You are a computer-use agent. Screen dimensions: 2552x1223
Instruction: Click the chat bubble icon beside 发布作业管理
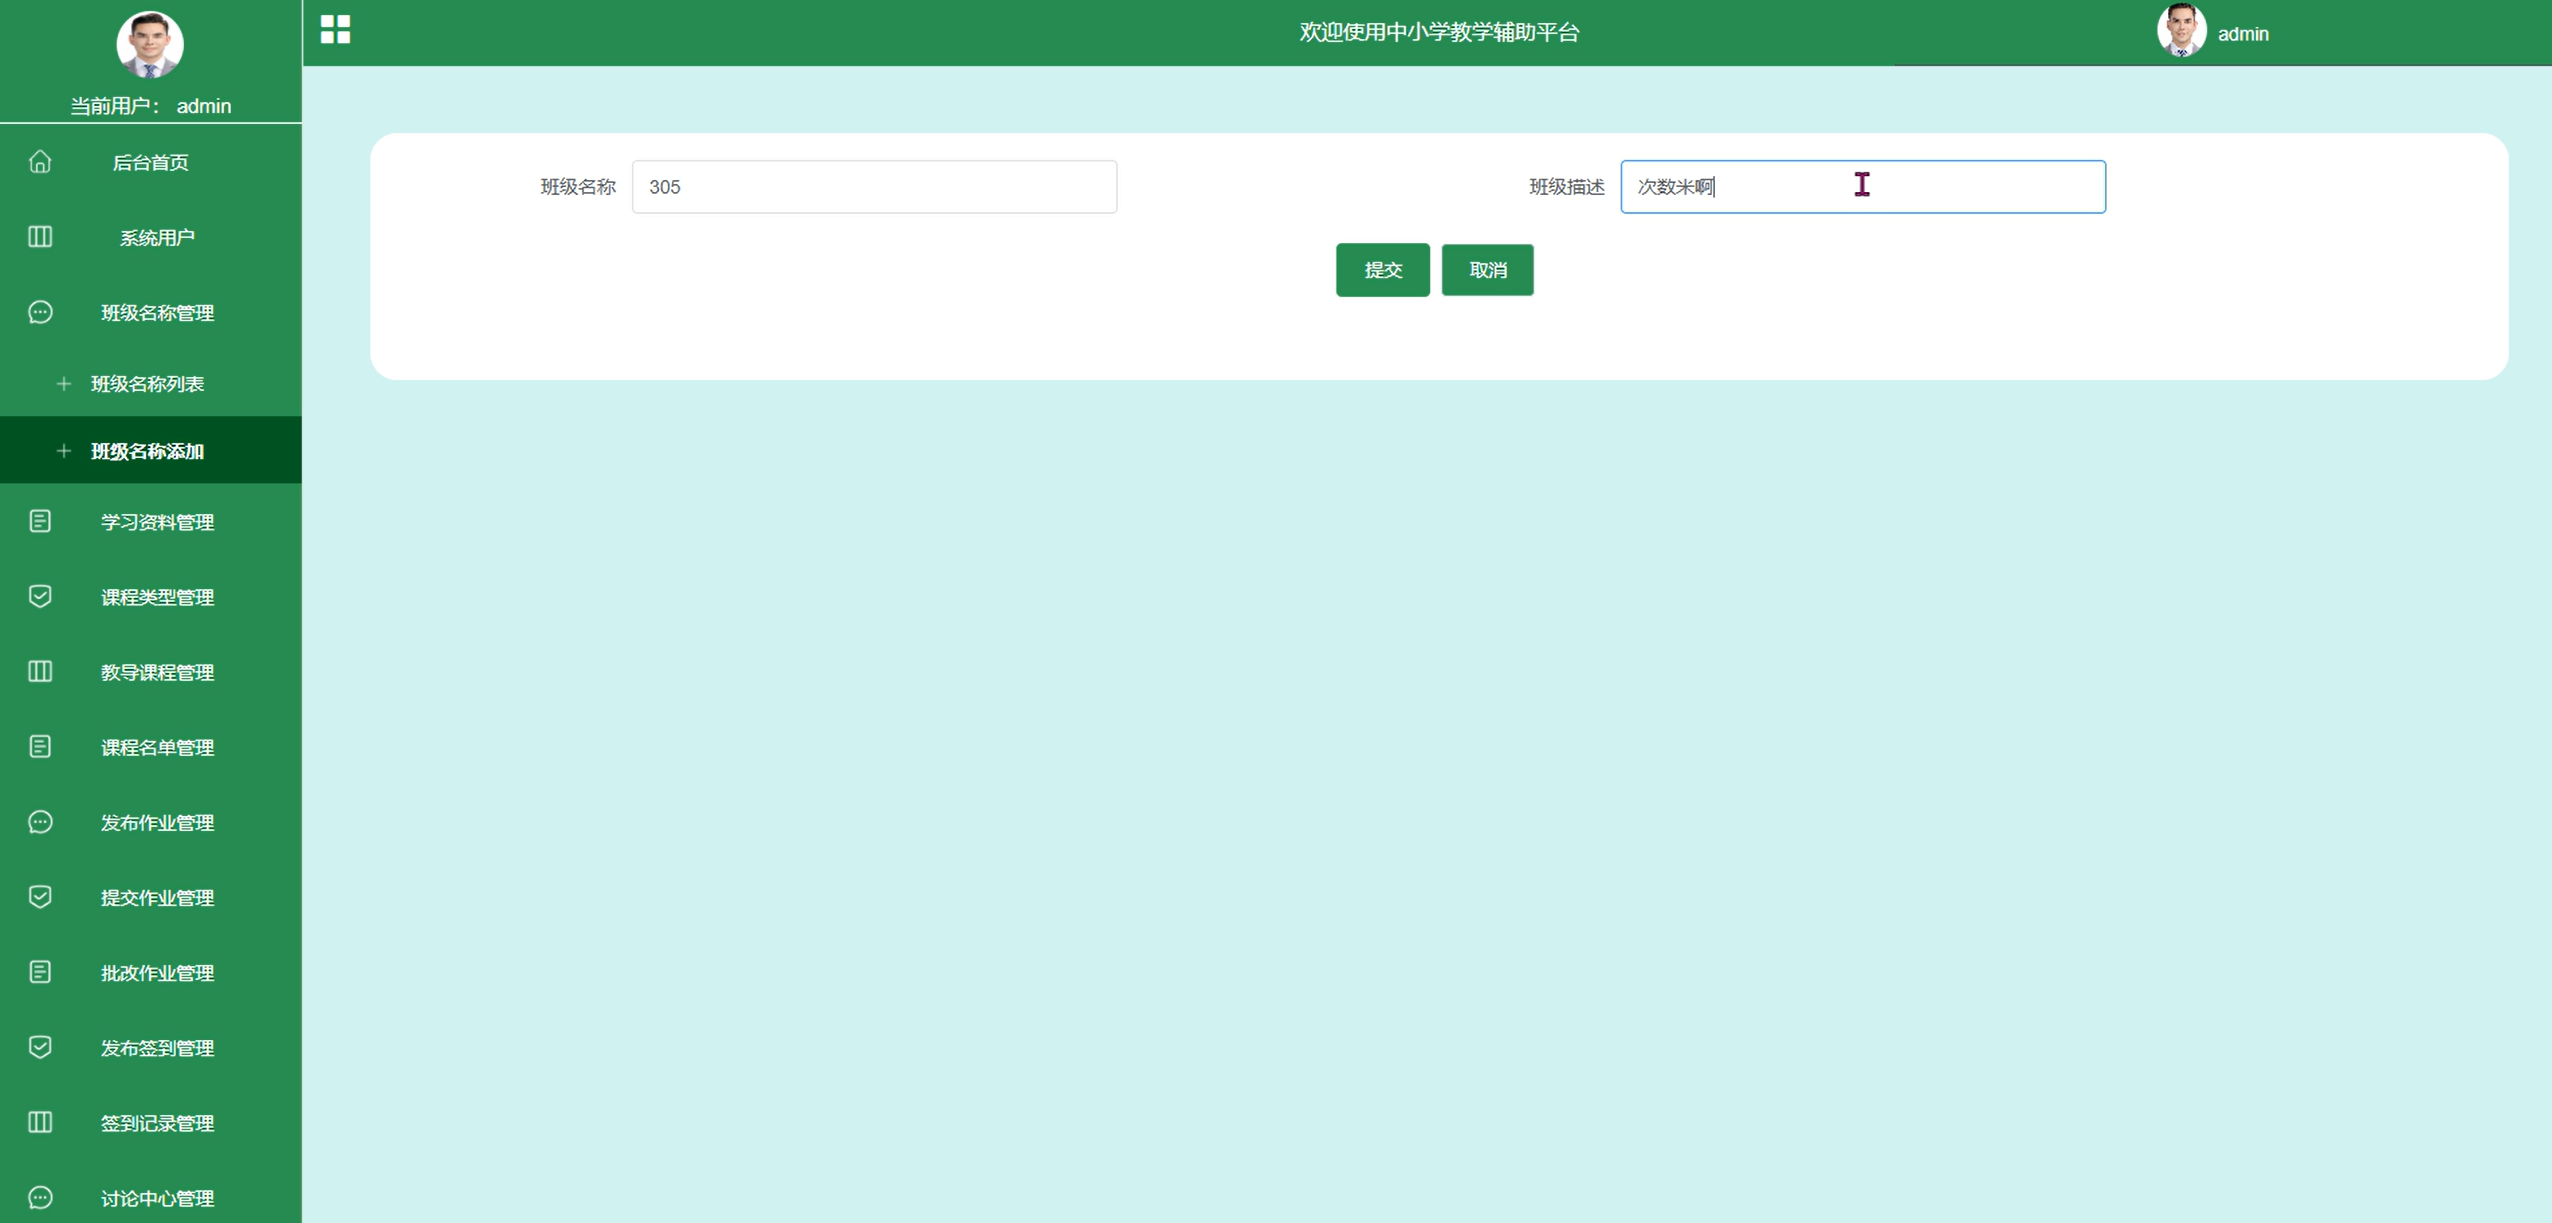40,822
